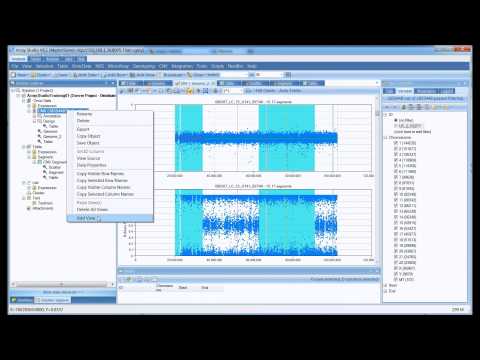
Task: Select the Scatter view under CNV.Segment
Action: pos(55,167)
